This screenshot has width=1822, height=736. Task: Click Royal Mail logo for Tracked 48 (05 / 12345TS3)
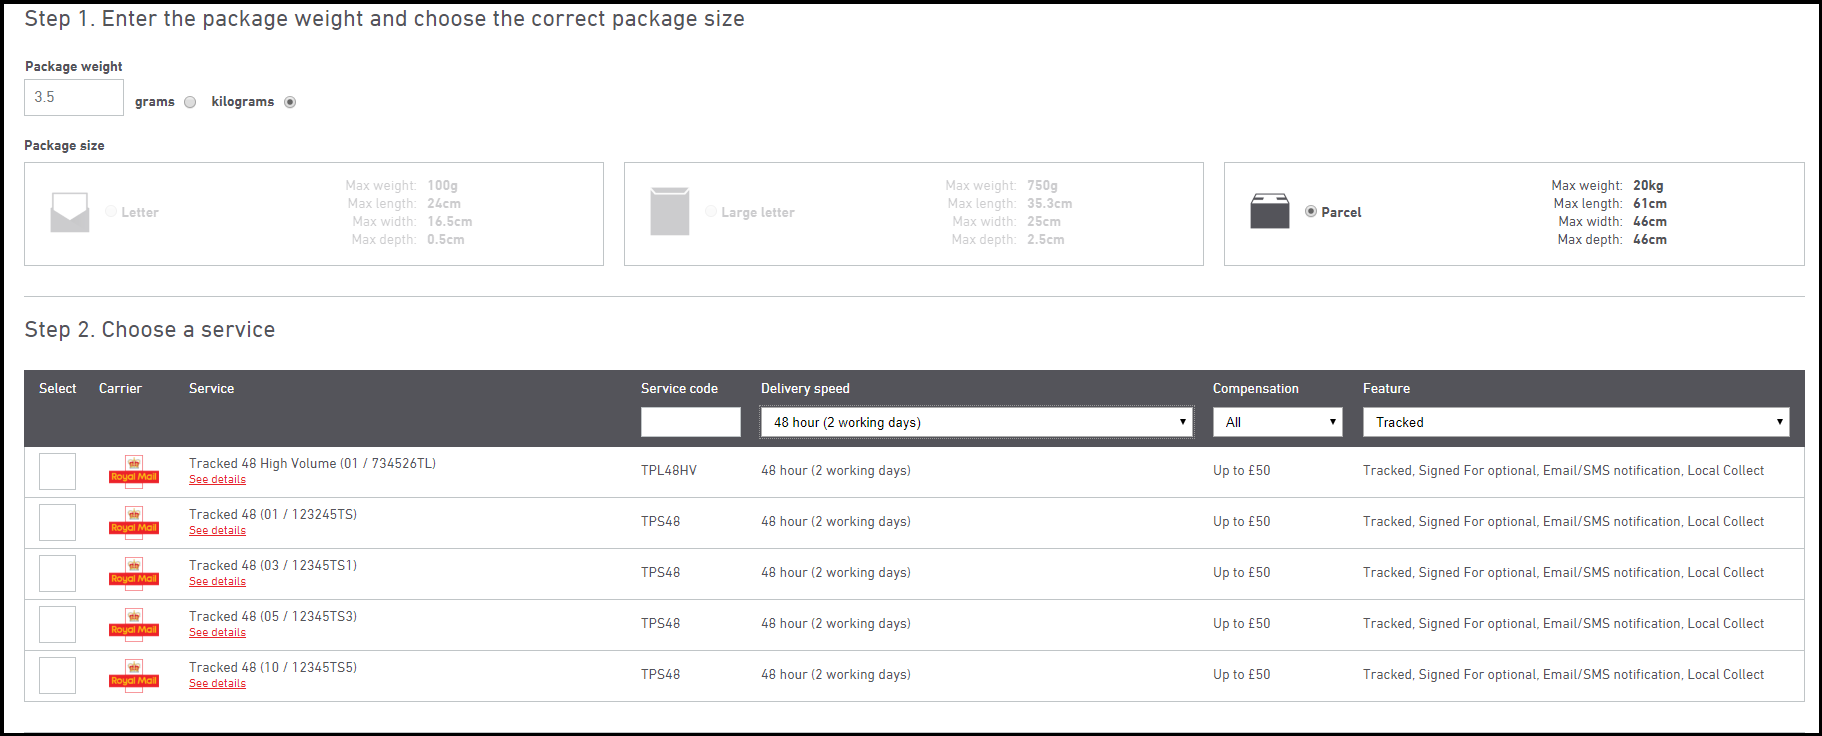tap(134, 624)
